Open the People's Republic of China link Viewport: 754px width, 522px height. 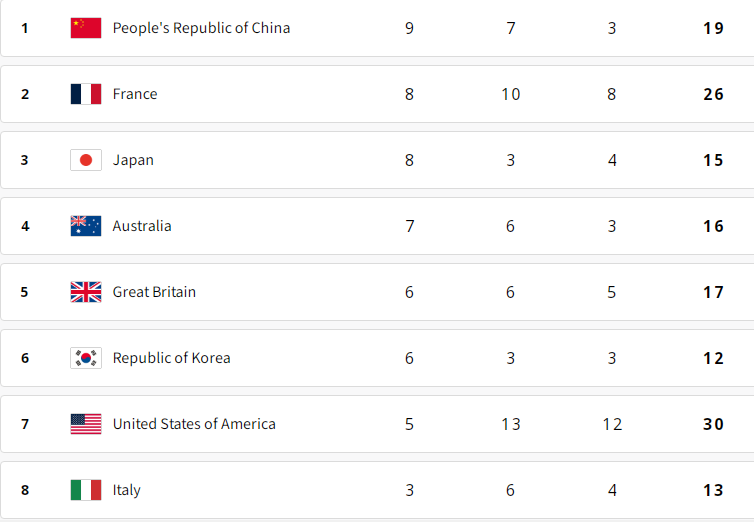(x=201, y=28)
